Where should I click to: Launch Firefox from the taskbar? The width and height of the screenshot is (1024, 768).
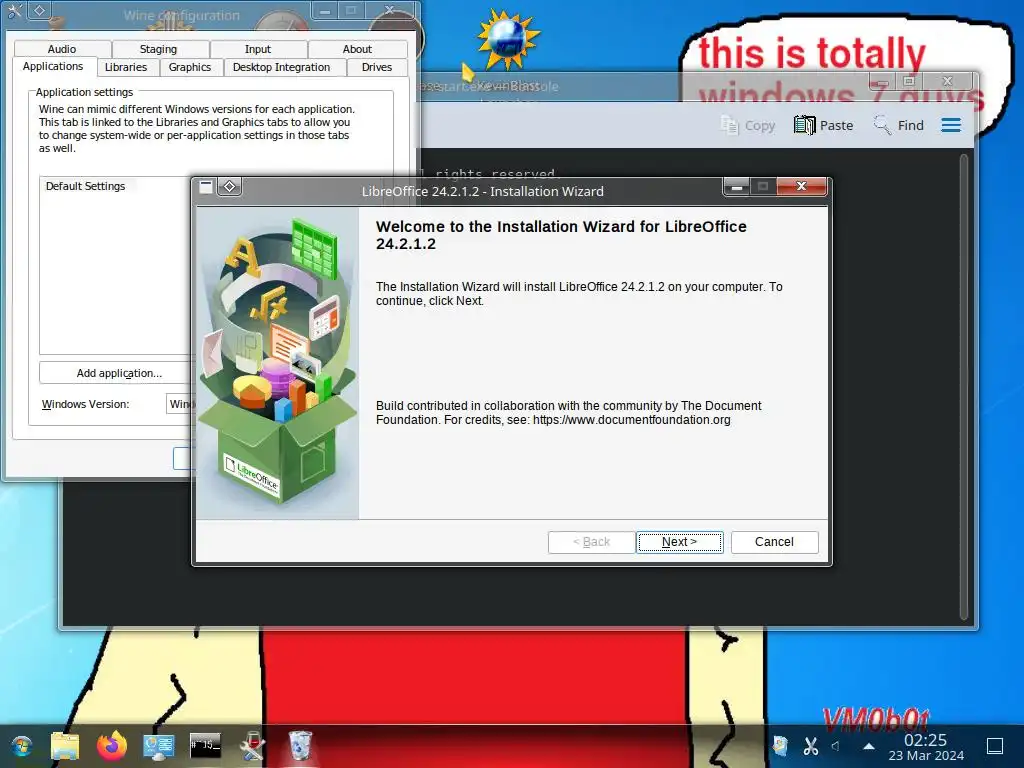[x=112, y=746]
